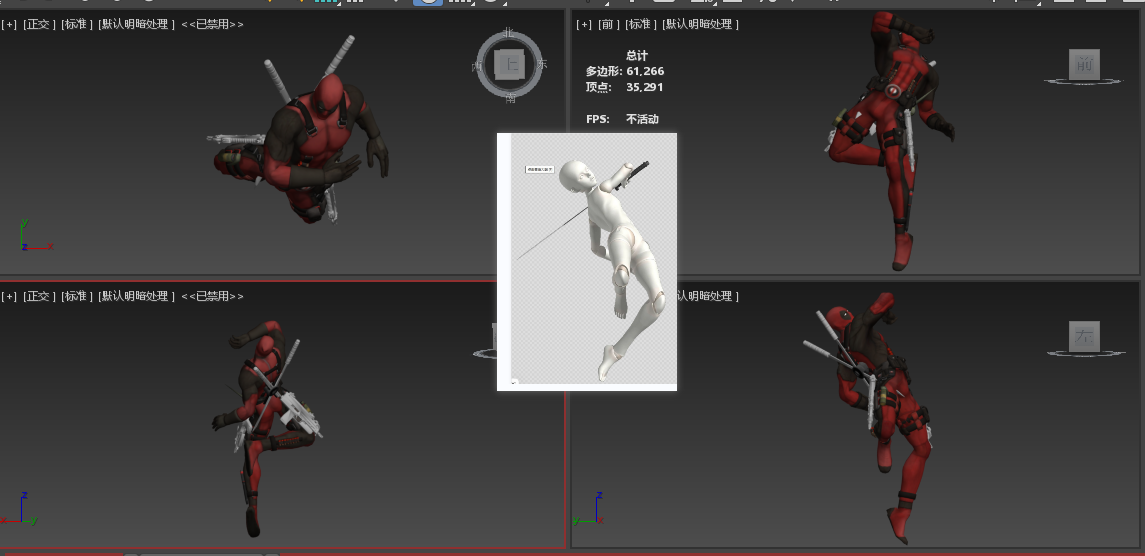Click compass ring under the 左 ViewCube
The width and height of the screenshot is (1145, 556).
[x=1085, y=354]
